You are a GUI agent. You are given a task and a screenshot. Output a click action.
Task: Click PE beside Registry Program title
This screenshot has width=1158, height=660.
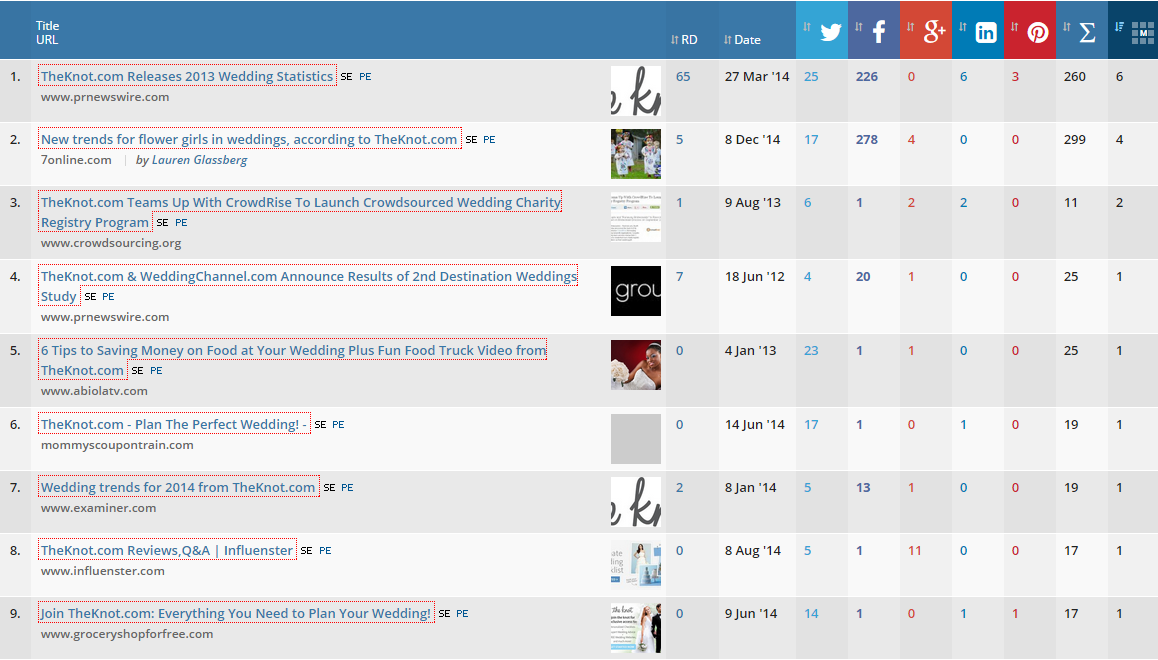click(x=182, y=223)
